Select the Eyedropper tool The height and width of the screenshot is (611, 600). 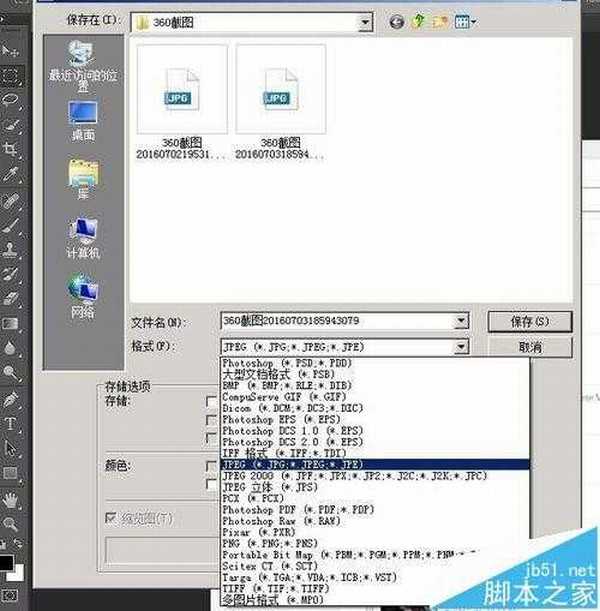tap(9, 174)
